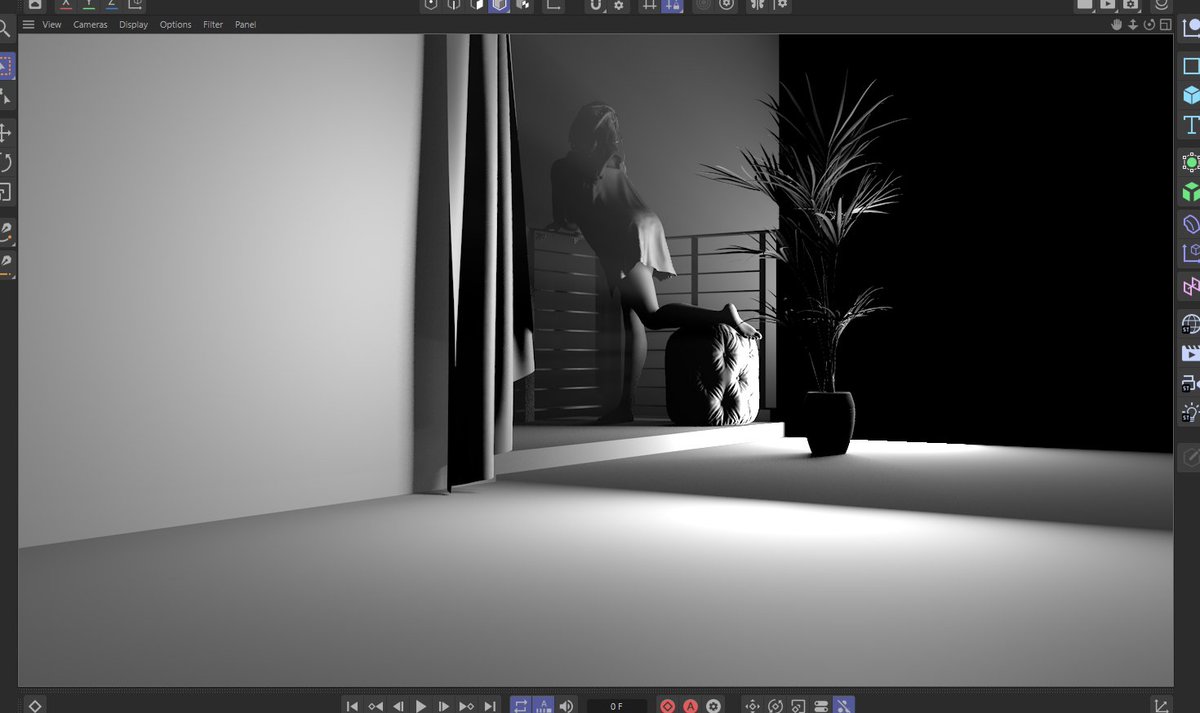The width and height of the screenshot is (1200, 713).
Task: Open the viewport hamburger menu
Action: pyautogui.click(x=28, y=24)
